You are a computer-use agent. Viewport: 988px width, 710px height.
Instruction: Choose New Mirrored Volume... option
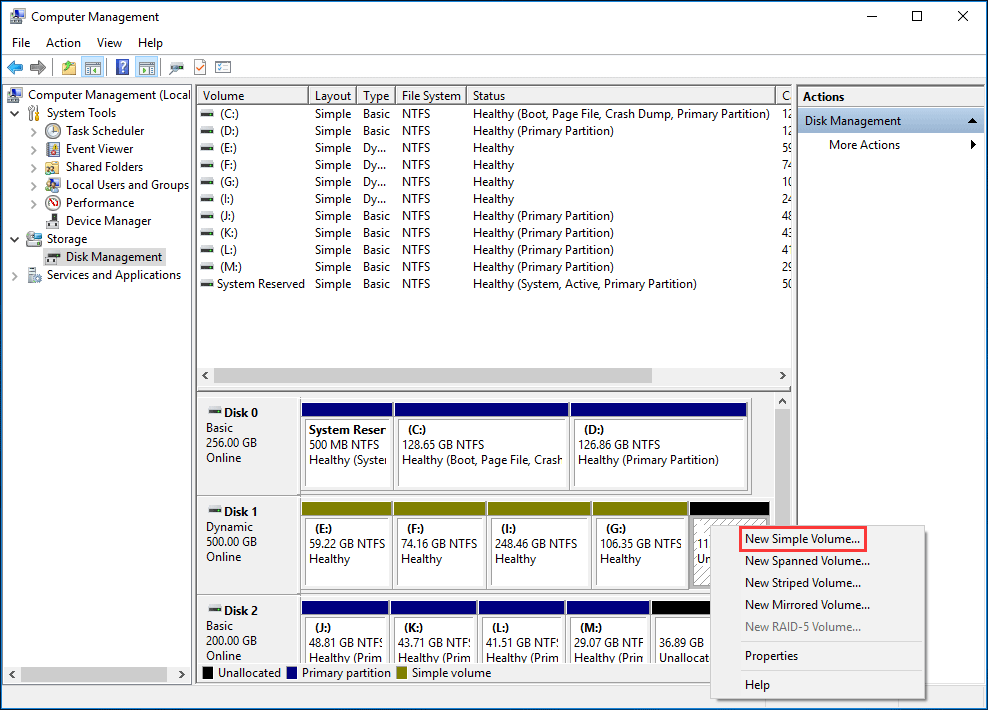pyautogui.click(x=807, y=605)
